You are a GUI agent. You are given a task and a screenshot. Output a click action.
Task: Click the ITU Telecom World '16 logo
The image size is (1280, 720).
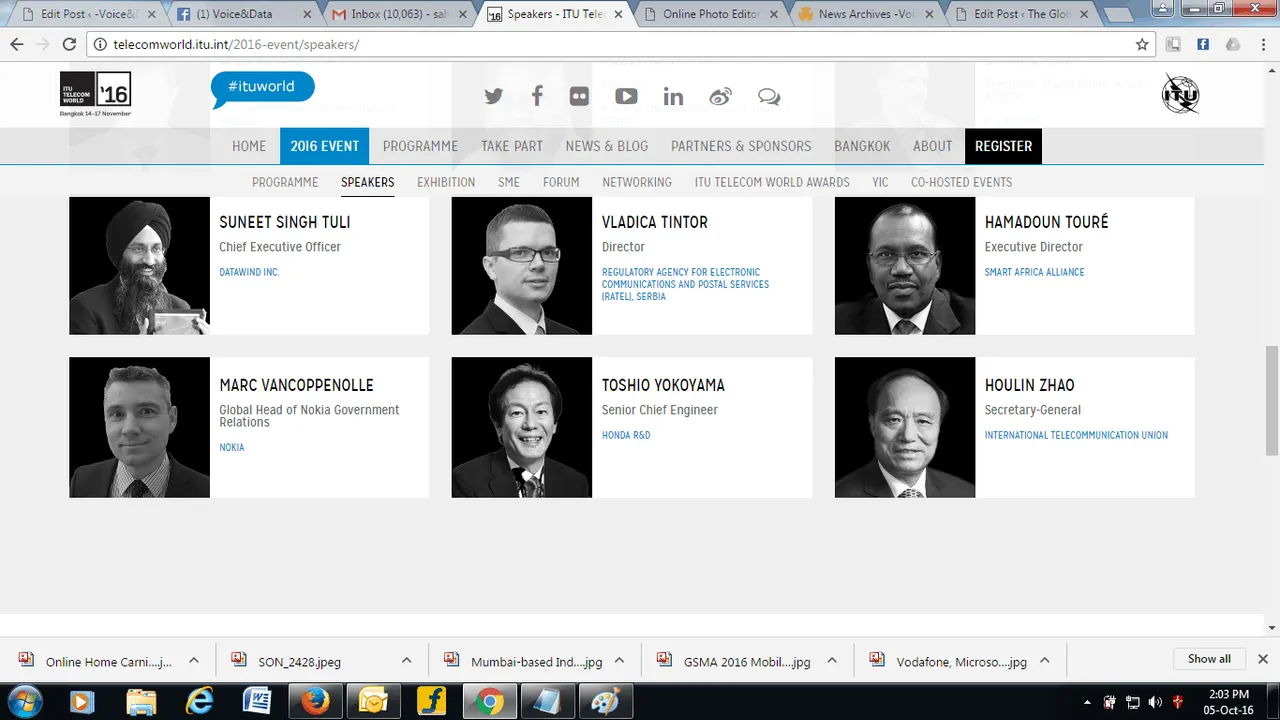click(95, 95)
